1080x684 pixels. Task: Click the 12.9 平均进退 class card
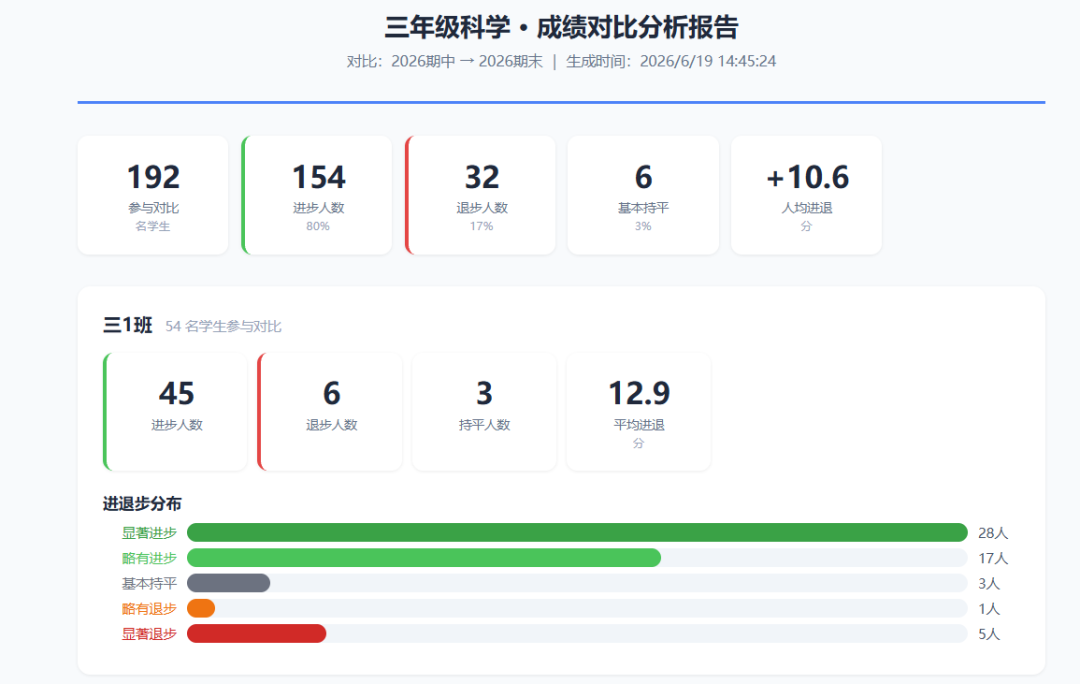pos(638,412)
